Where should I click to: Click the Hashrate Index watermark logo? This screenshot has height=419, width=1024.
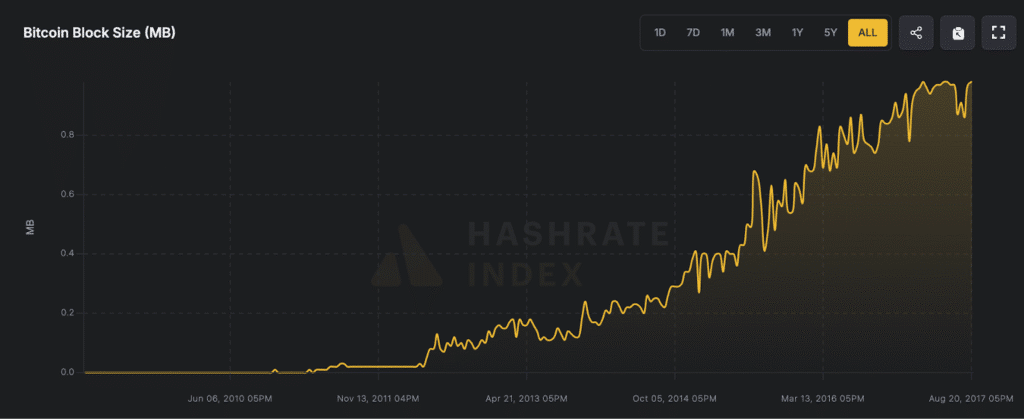click(x=407, y=255)
